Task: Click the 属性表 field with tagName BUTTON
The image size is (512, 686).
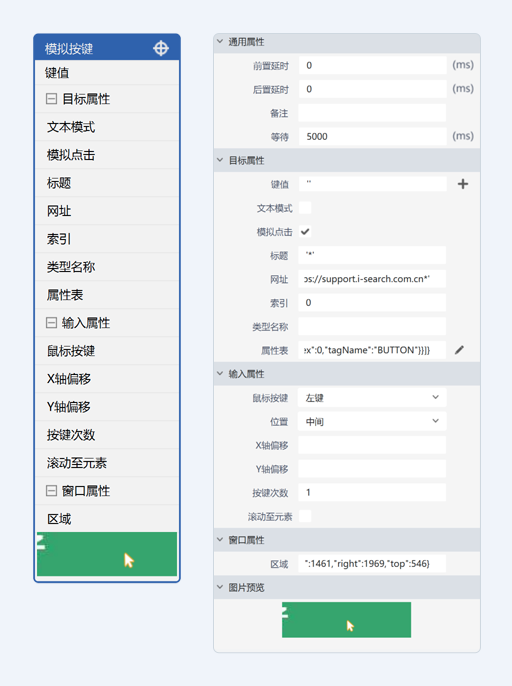Action: tap(372, 350)
